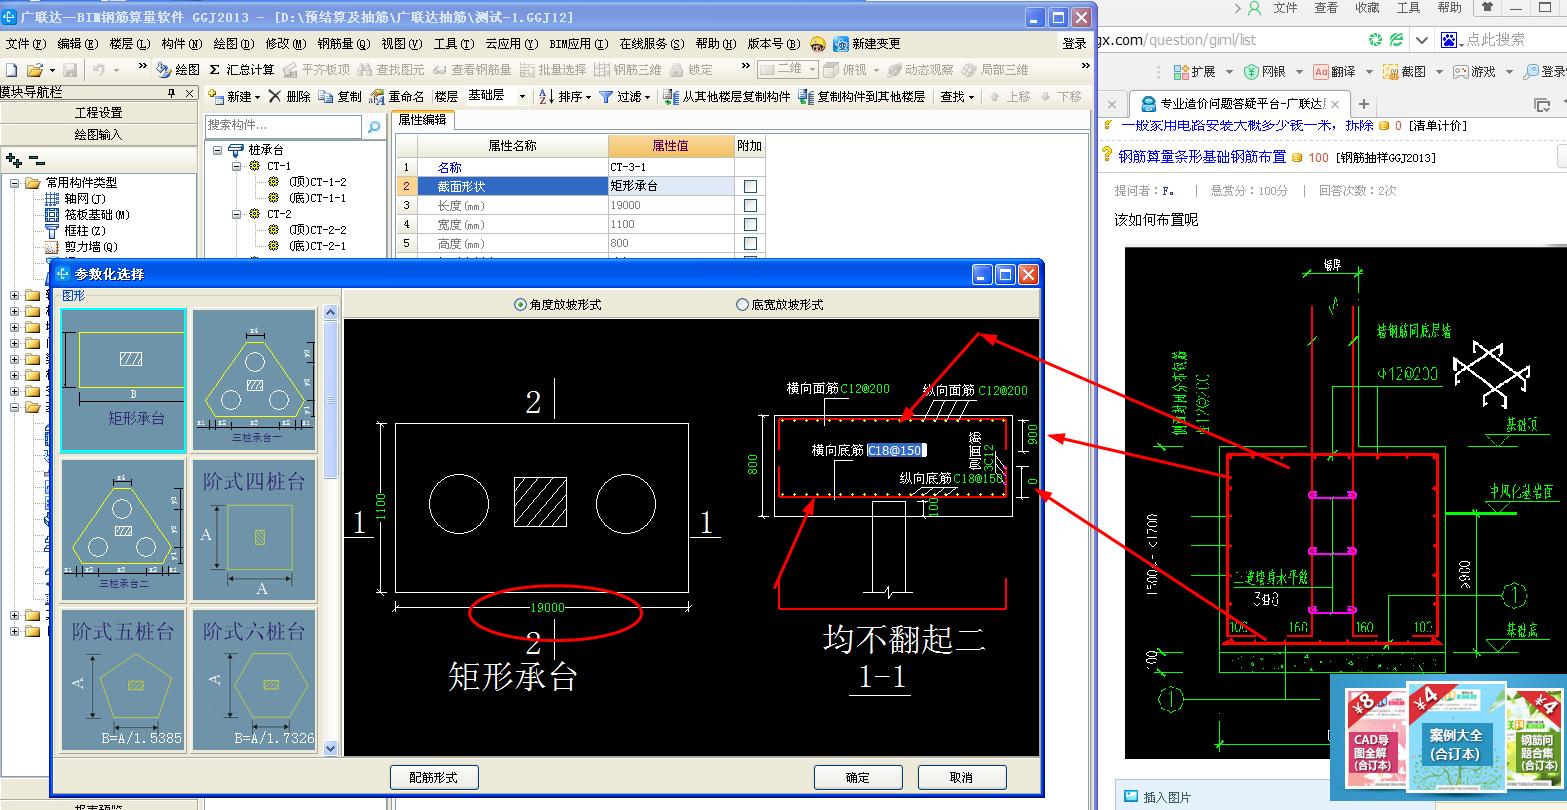Viewport: 1567px width, 810px height.
Task: Click the 删除 delete icon
Action: tap(275, 97)
